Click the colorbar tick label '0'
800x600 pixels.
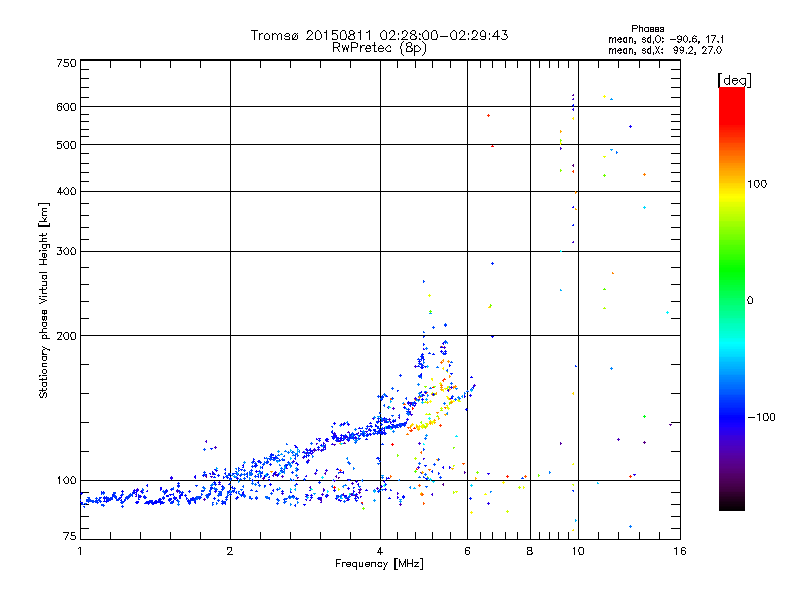[x=750, y=300]
